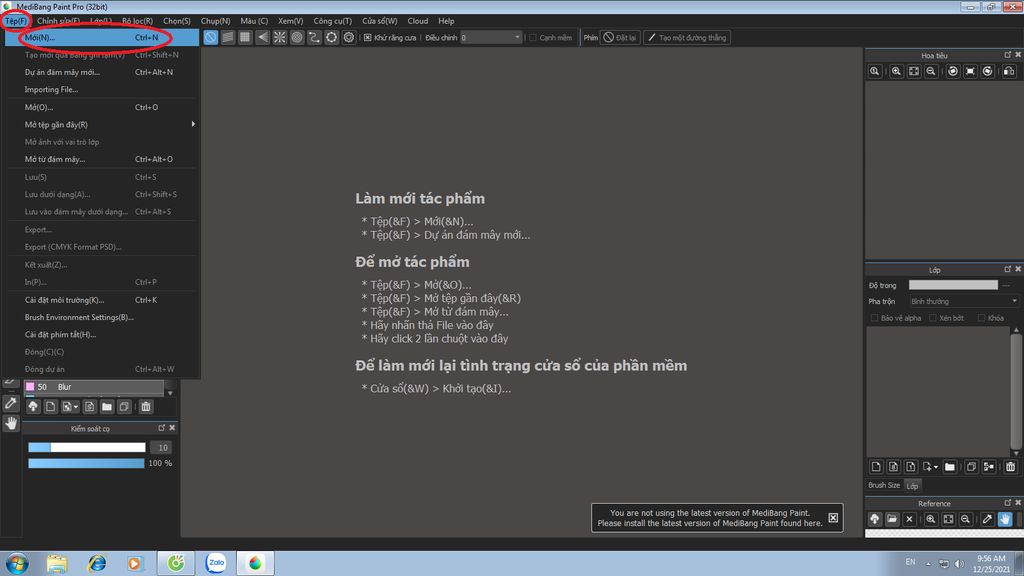Image resolution: width=1024 pixels, height=576 pixels.
Task: Choose Mở(O)... menu entry
Action: tap(101, 107)
